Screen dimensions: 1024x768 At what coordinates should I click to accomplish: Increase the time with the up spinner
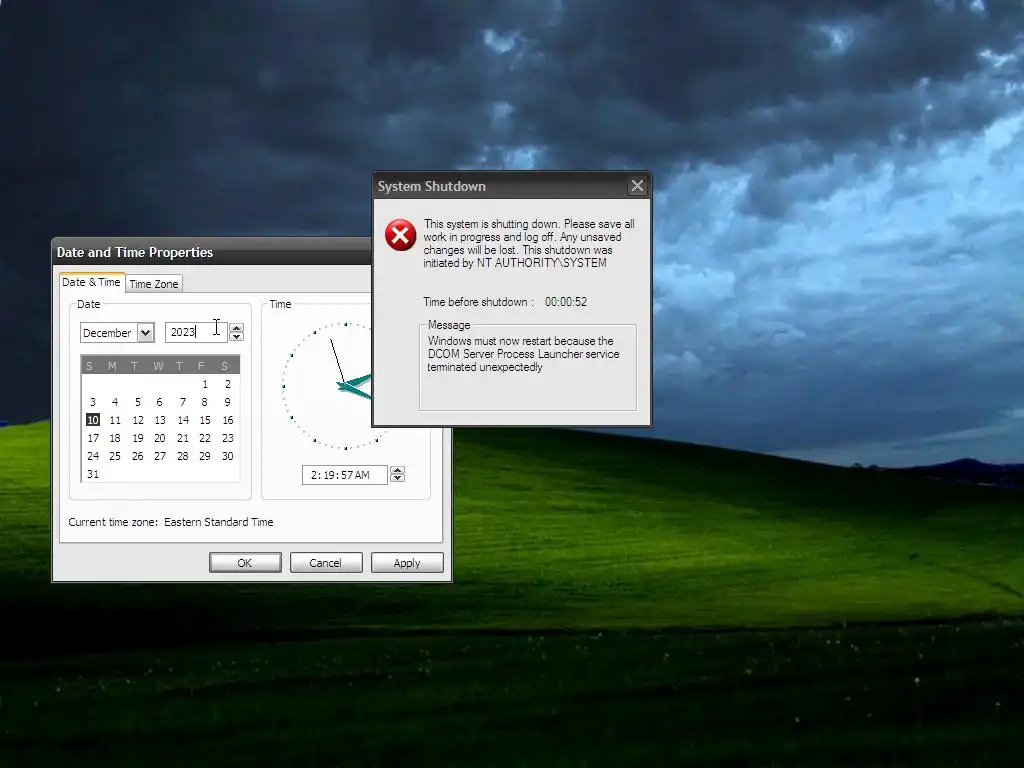397,470
